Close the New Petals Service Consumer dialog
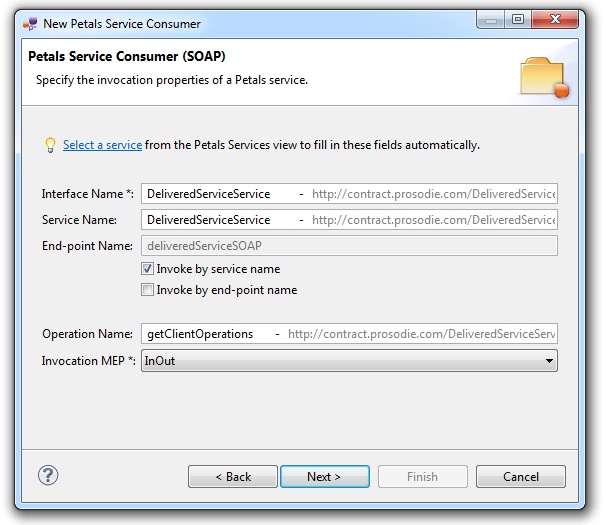The image size is (606, 525). coord(558,19)
